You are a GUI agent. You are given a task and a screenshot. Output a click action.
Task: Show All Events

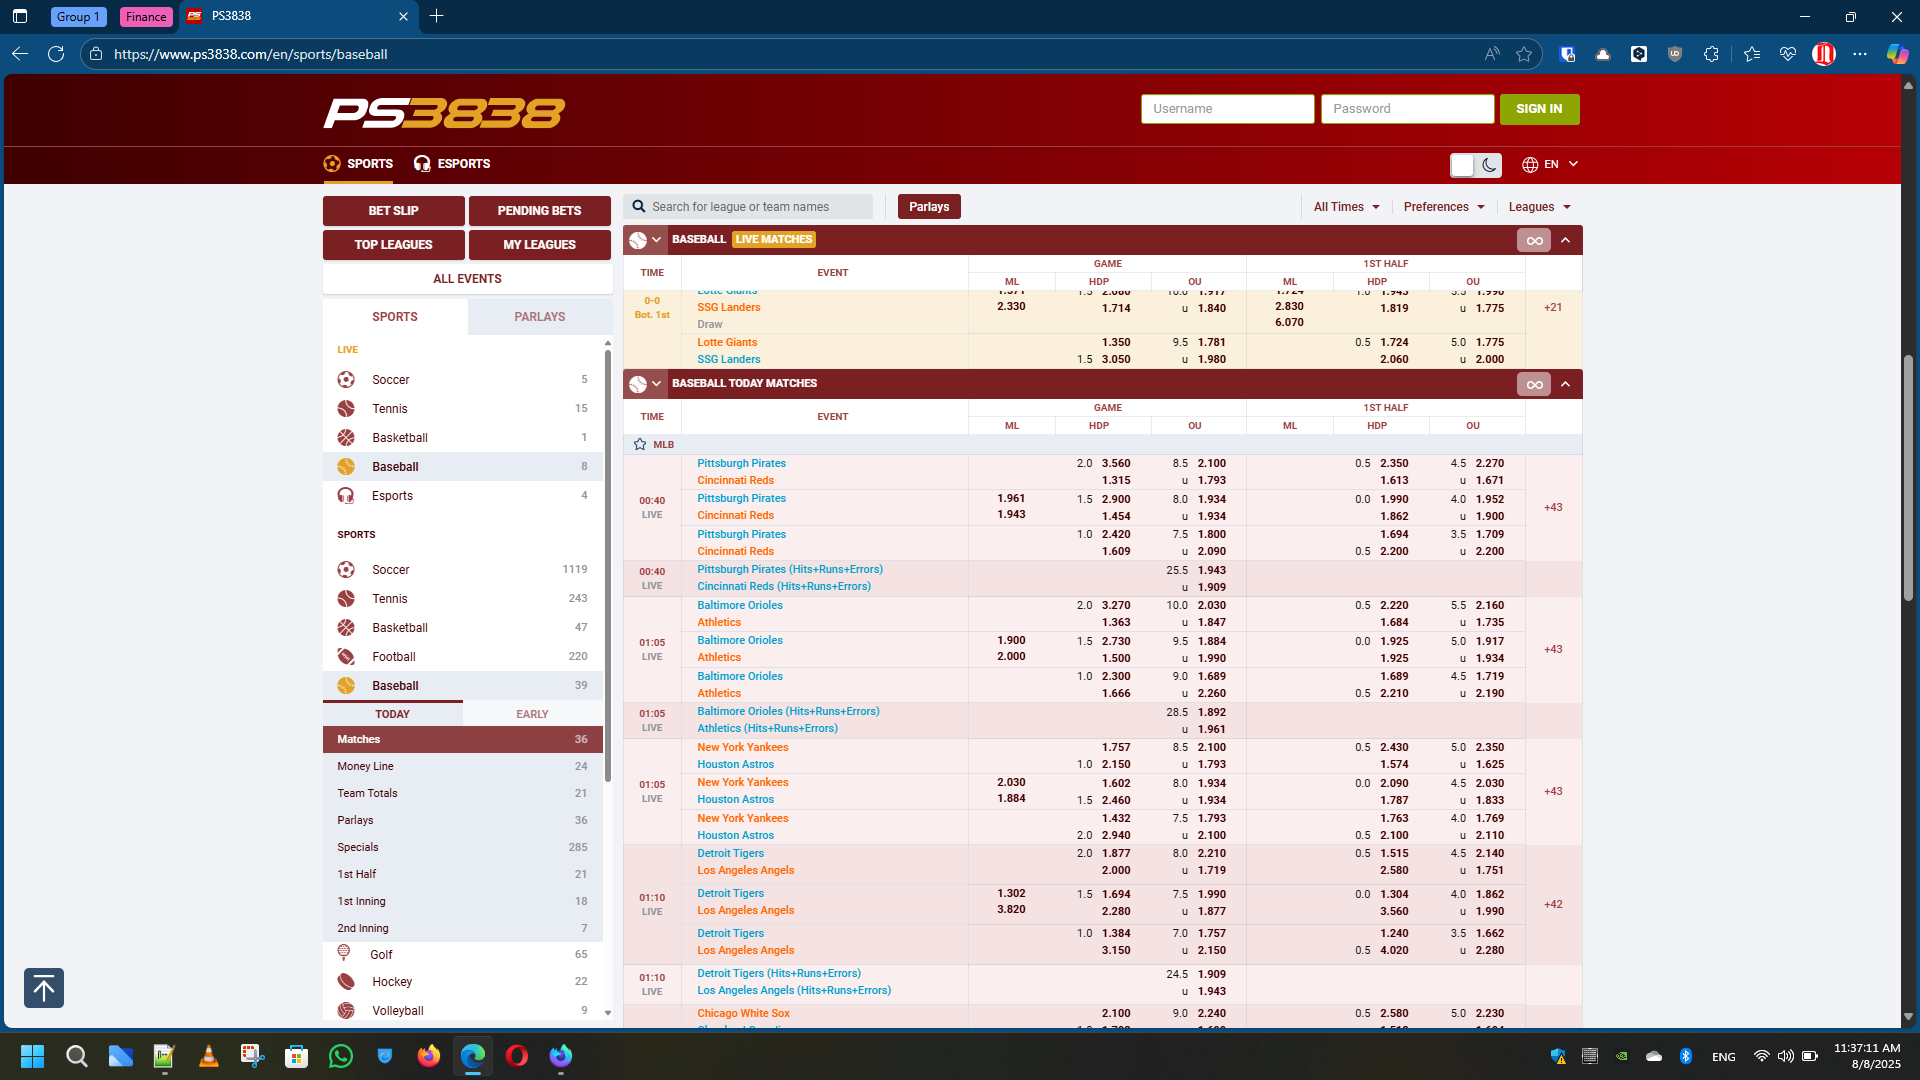click(x=468, y=279)
